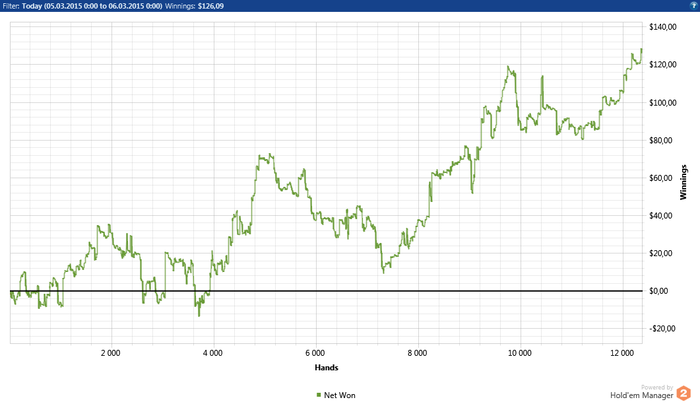Click the 2 000 hands axis label
The height and width of the screenshot is (404, 700).
111,353
